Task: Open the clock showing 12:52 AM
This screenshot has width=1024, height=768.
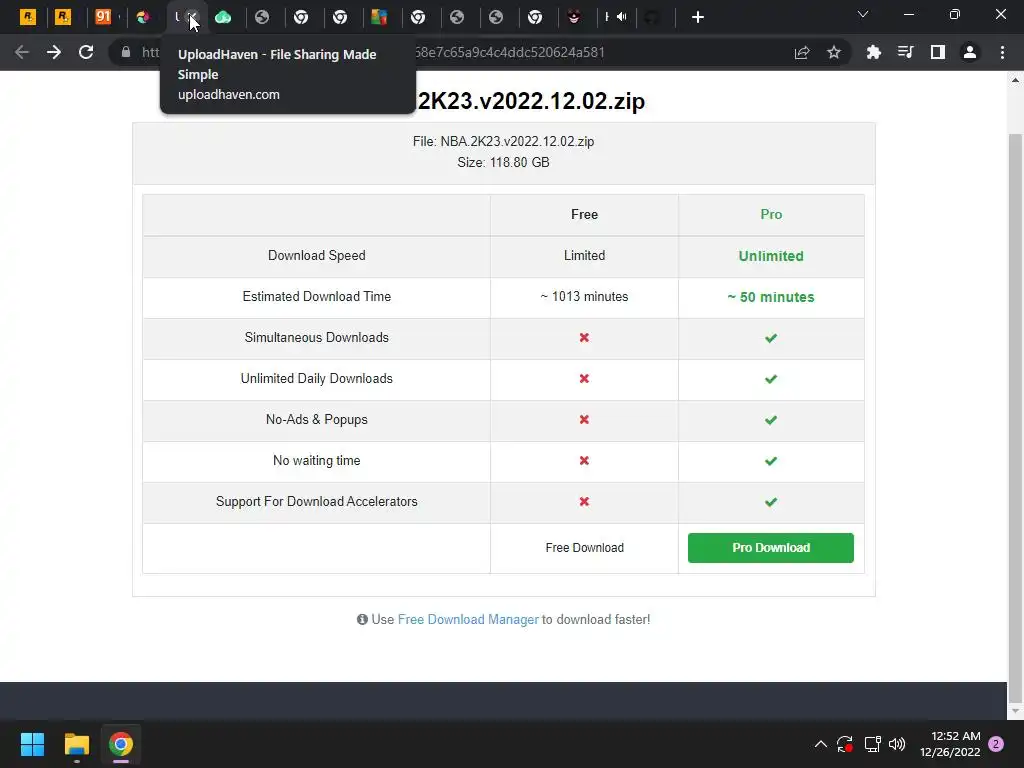Action: tap(950, 744)
